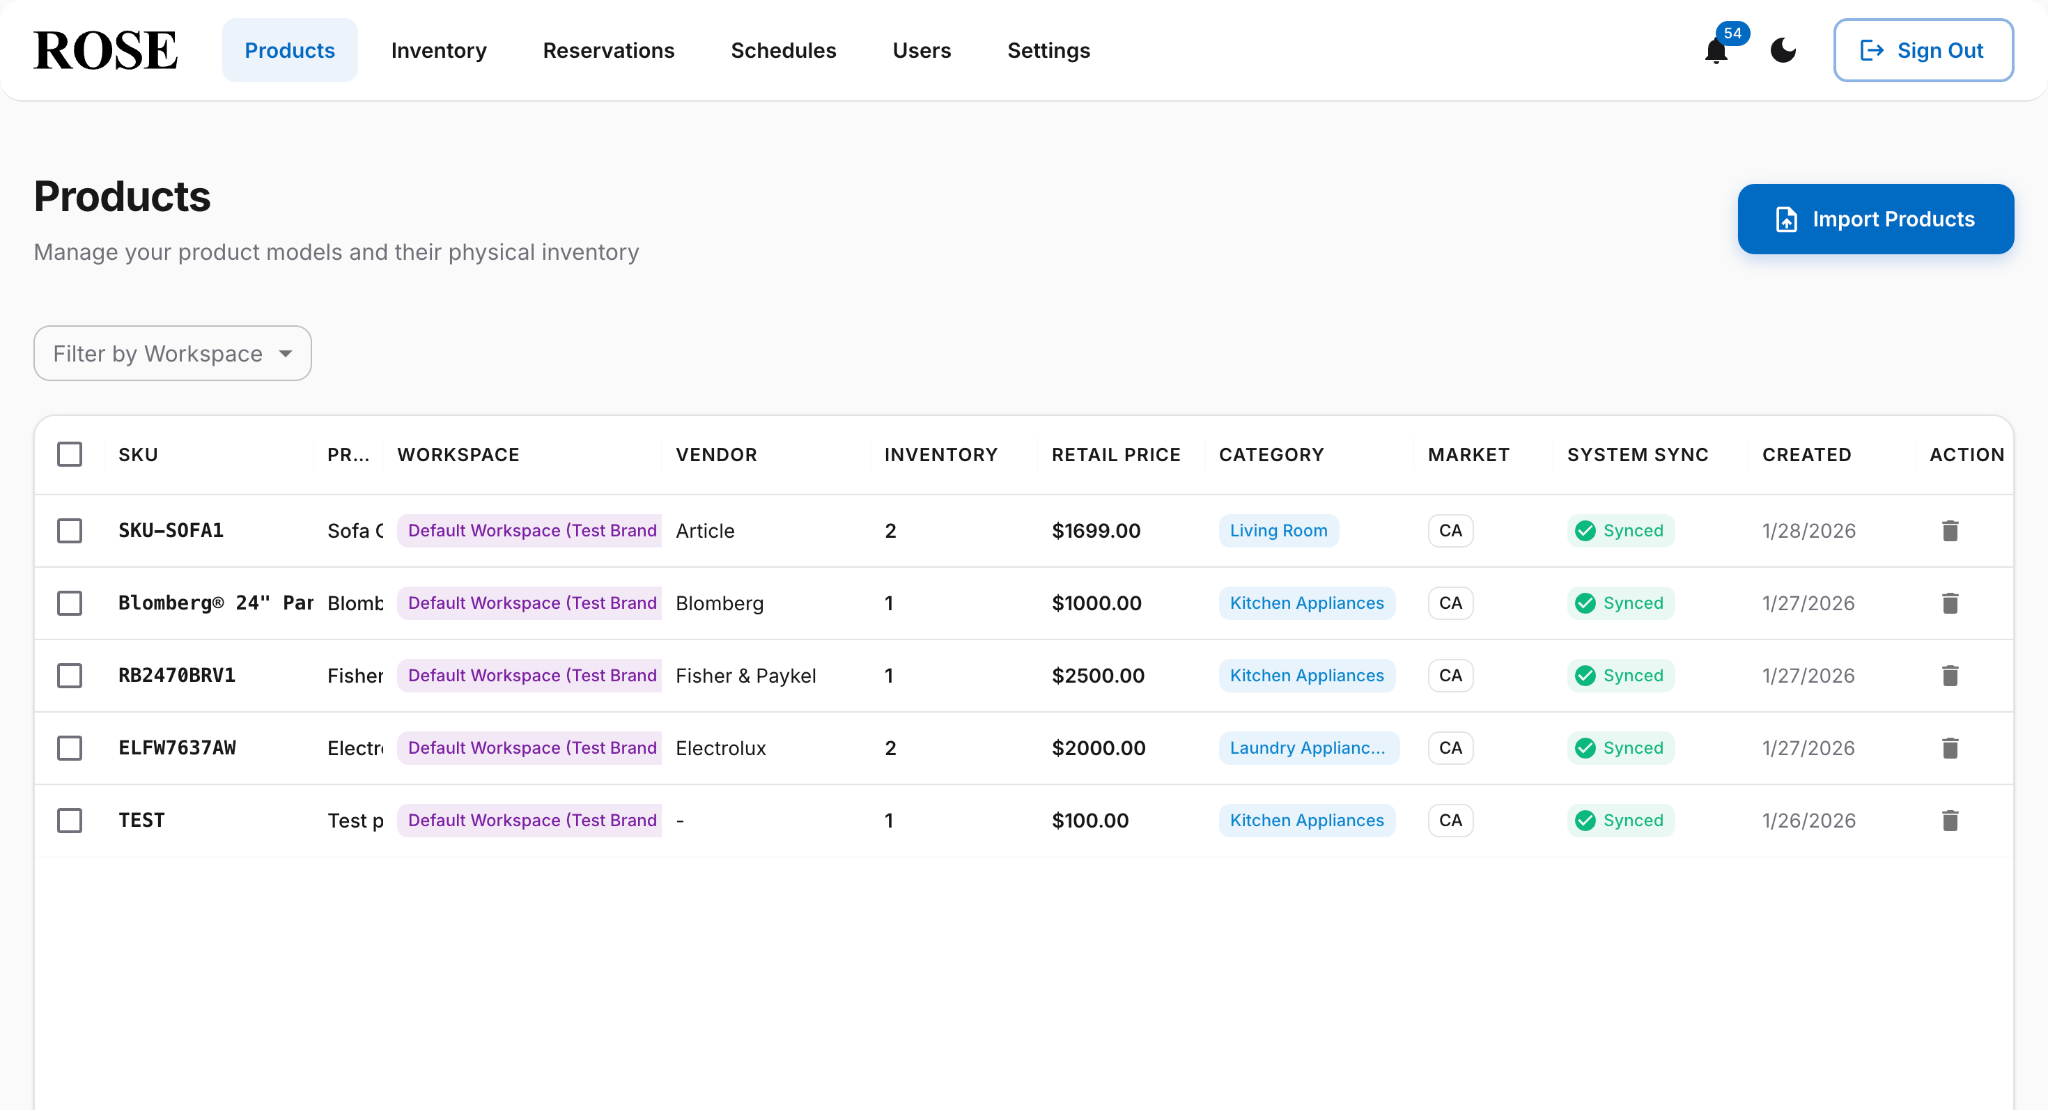Delete the SKU-SOFA1 product row

click(1949, 531)
